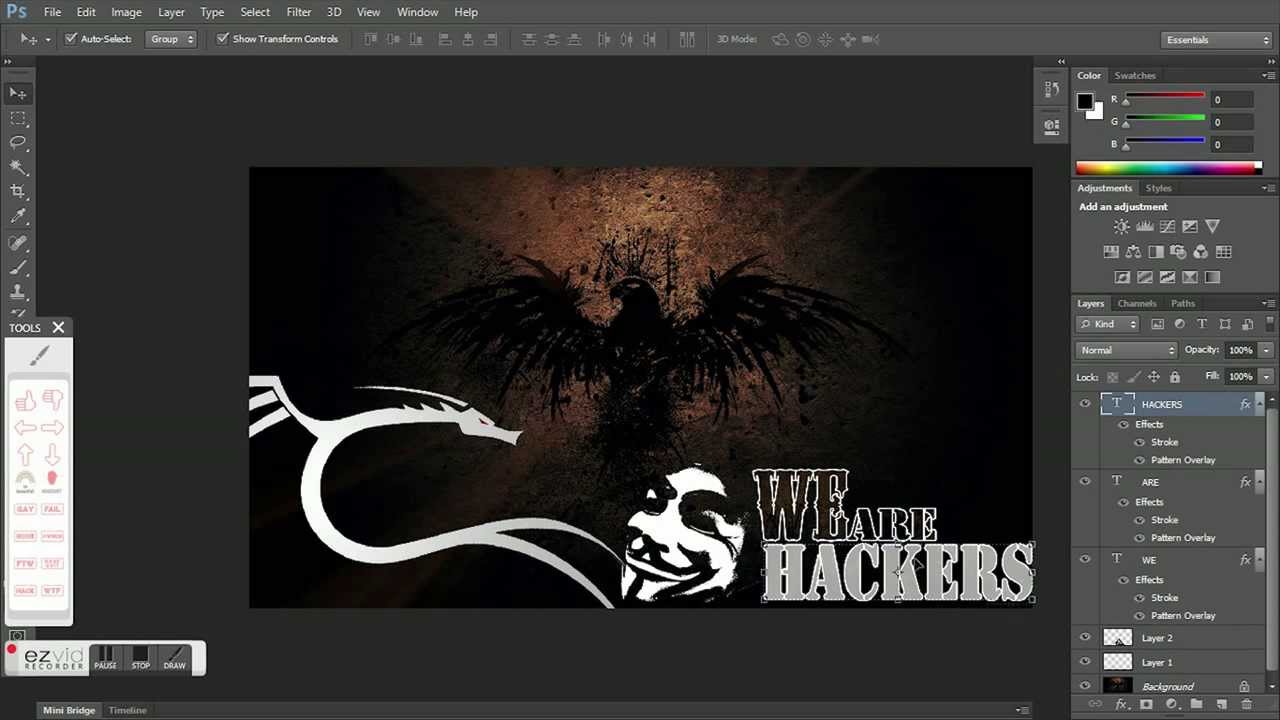Screen dimensions: 1280x720
Task: Close the ezvid TOOLS panel
Action: (x=58, y=327)
